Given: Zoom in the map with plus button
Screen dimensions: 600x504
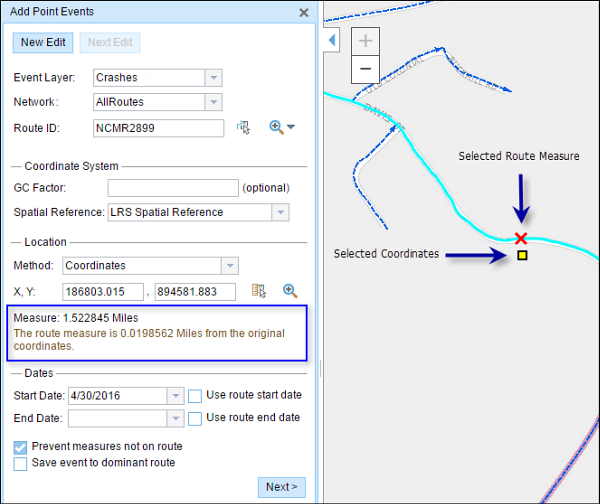Looking at the screenshot, I should [x=366, y=41].
